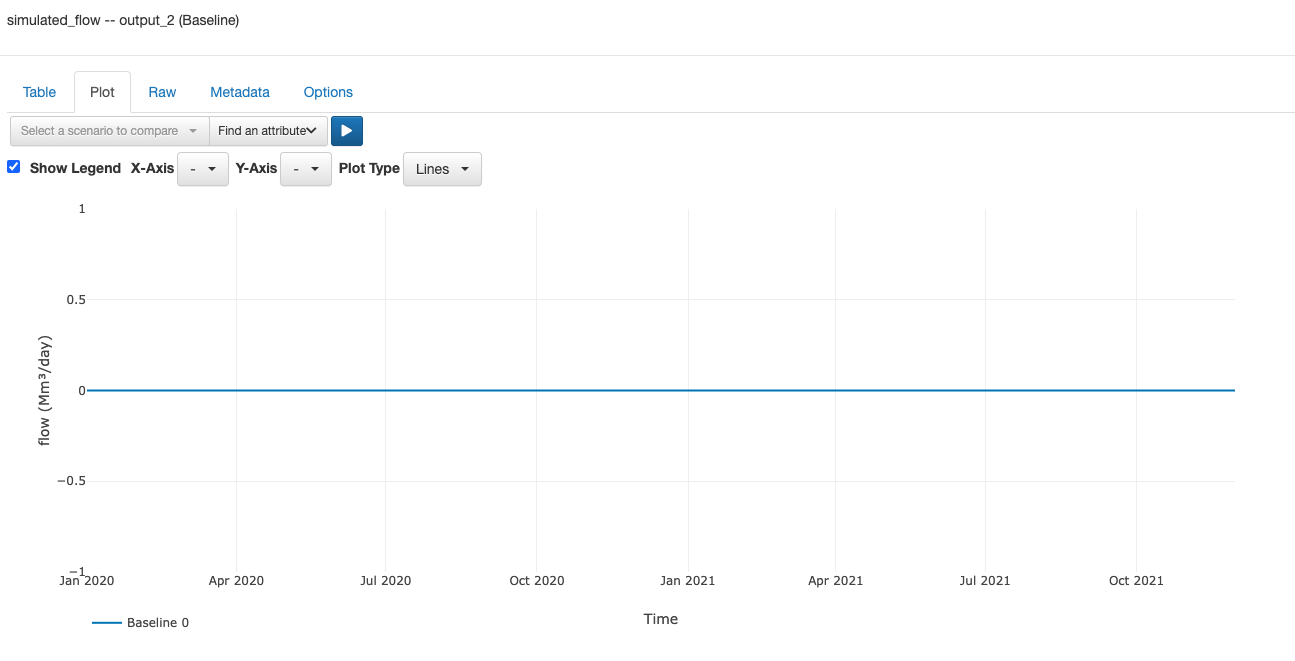Image resolution: width=1295 pixels, height=661 pixels.
Task: Open the X-Axis options dropdown
Action: click(x=203, y=169)
